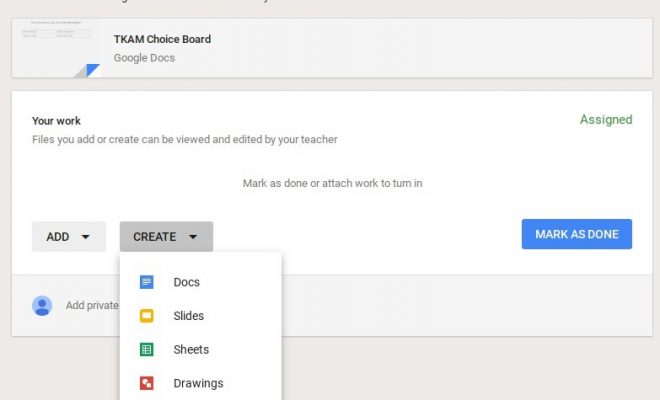Click the Google Docs subtitle on the attachment
660x400 pixels.
click(144, 58)
